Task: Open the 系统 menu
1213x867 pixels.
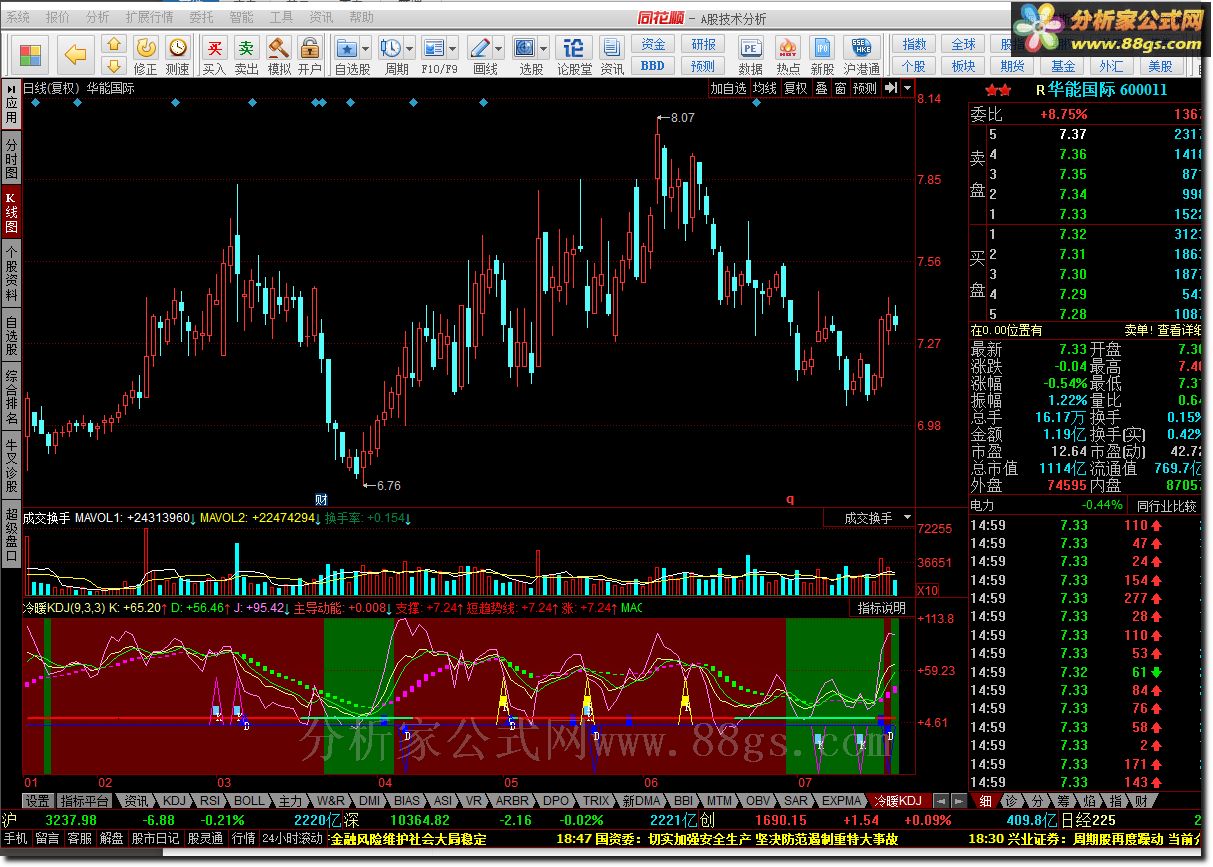Action: [x=19, y=17]
